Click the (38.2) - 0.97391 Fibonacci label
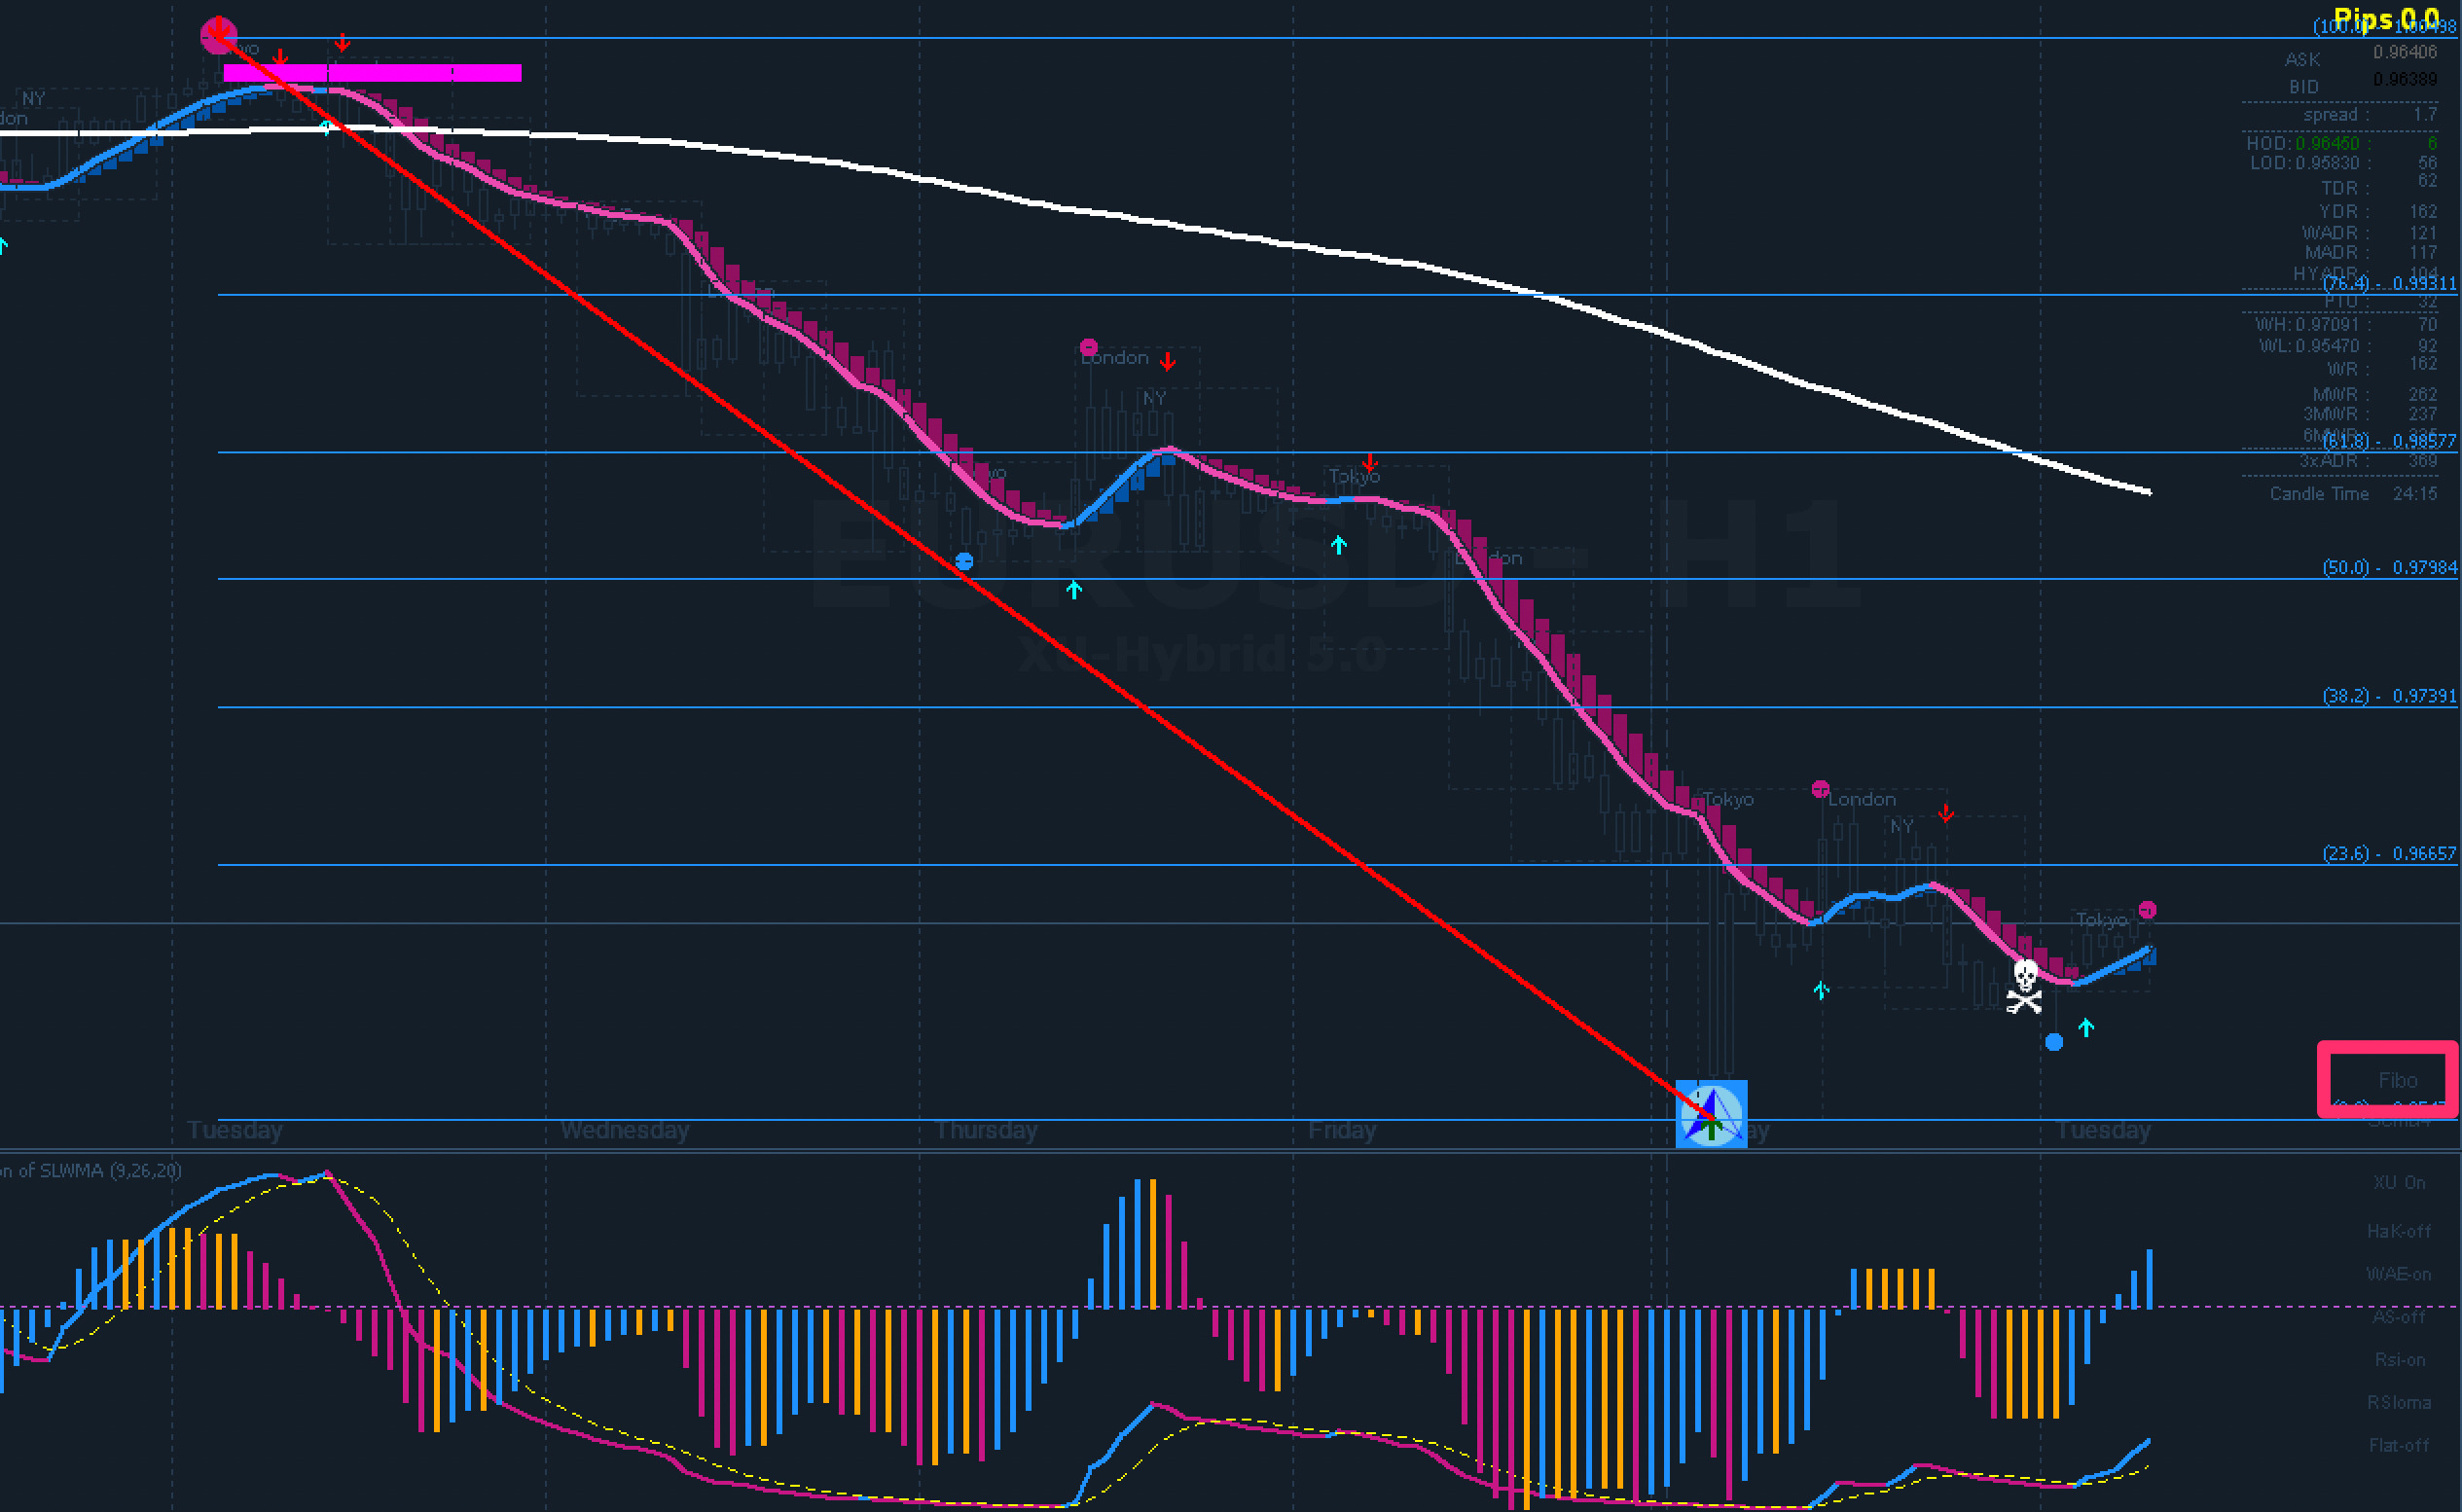Screen dimensions: 2462x1512 click(x=2389, y=695)
